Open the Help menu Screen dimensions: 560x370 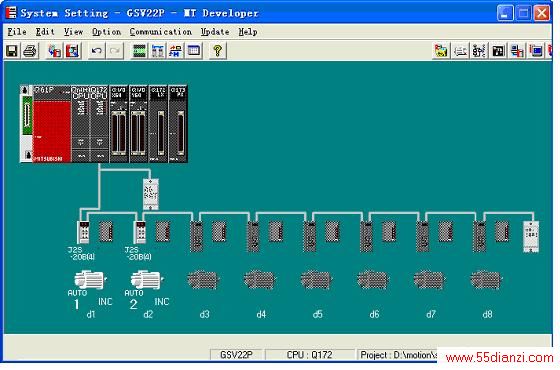[248, 32]
